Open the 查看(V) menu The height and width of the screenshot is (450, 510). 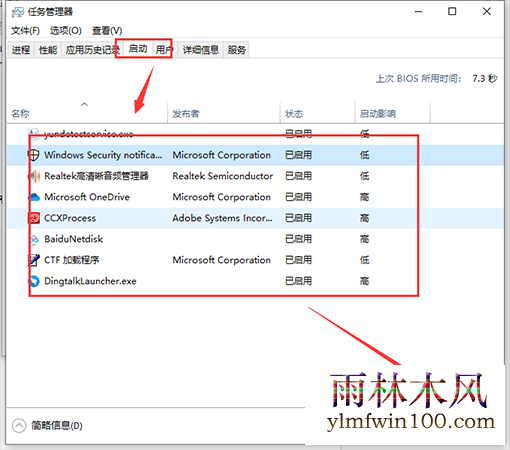[107, 31]
